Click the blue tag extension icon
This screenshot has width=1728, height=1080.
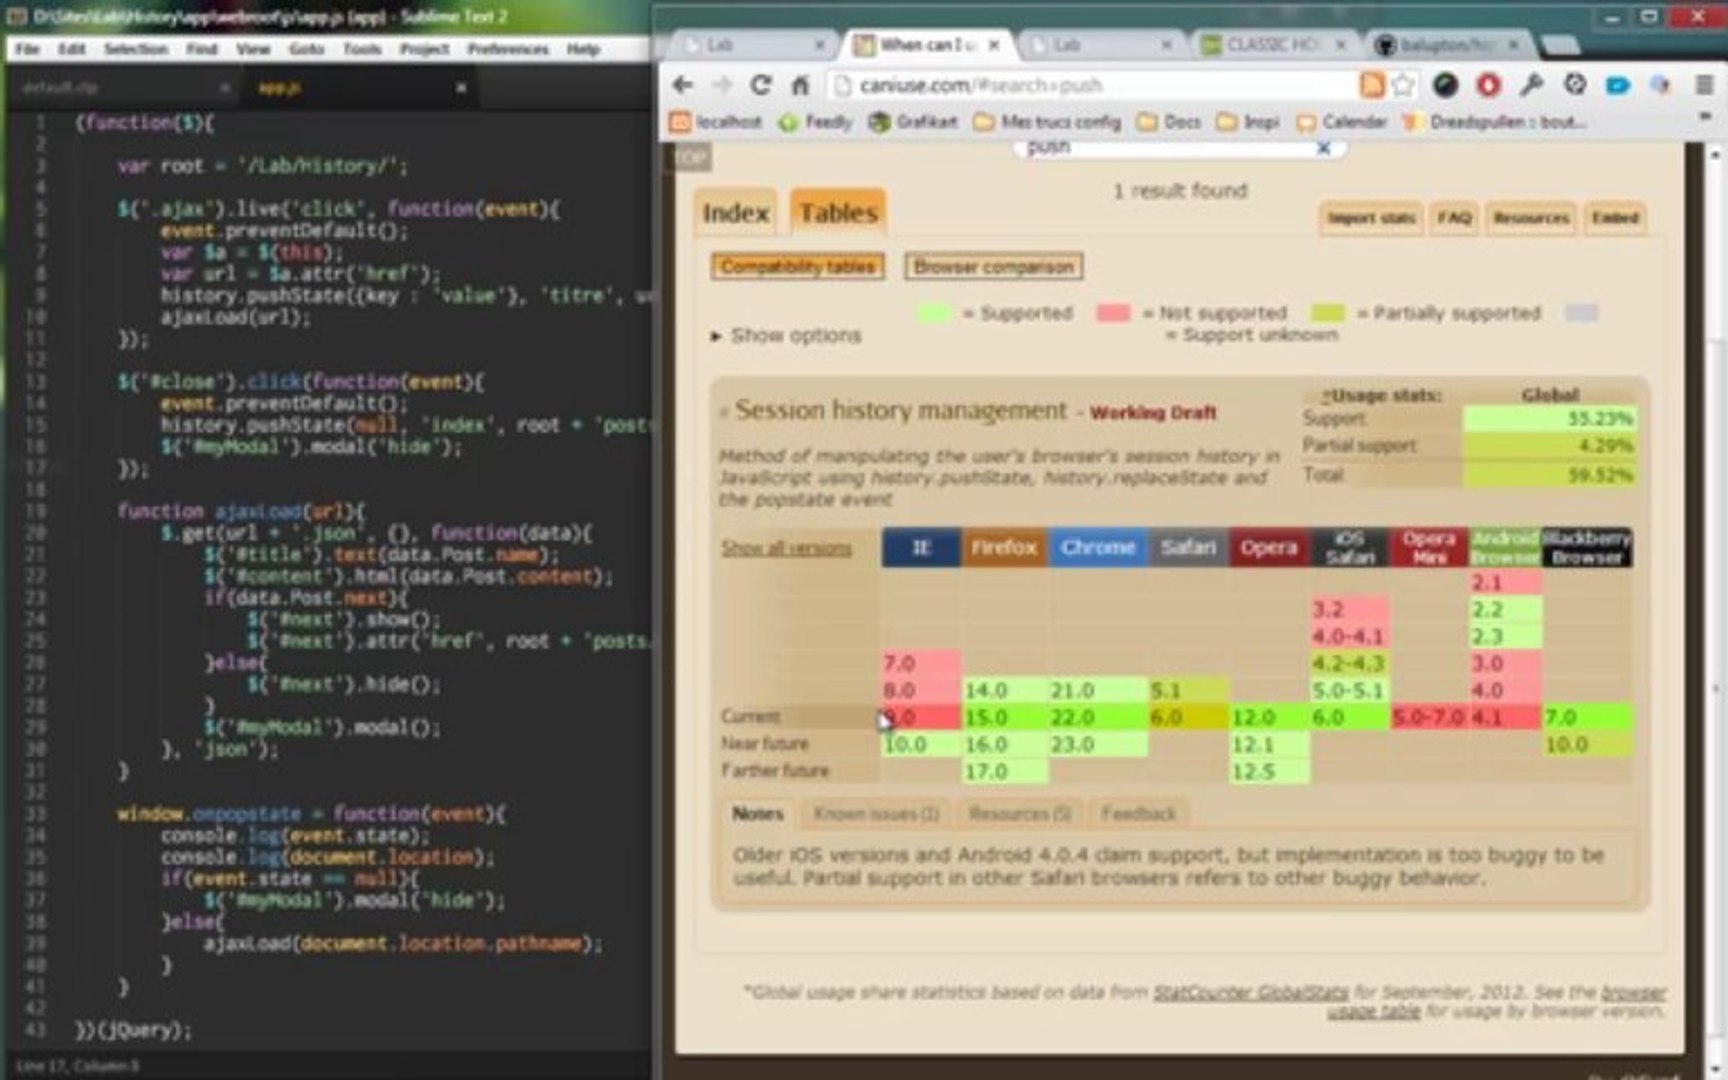pyautogui.click(x=1617, y=85)
